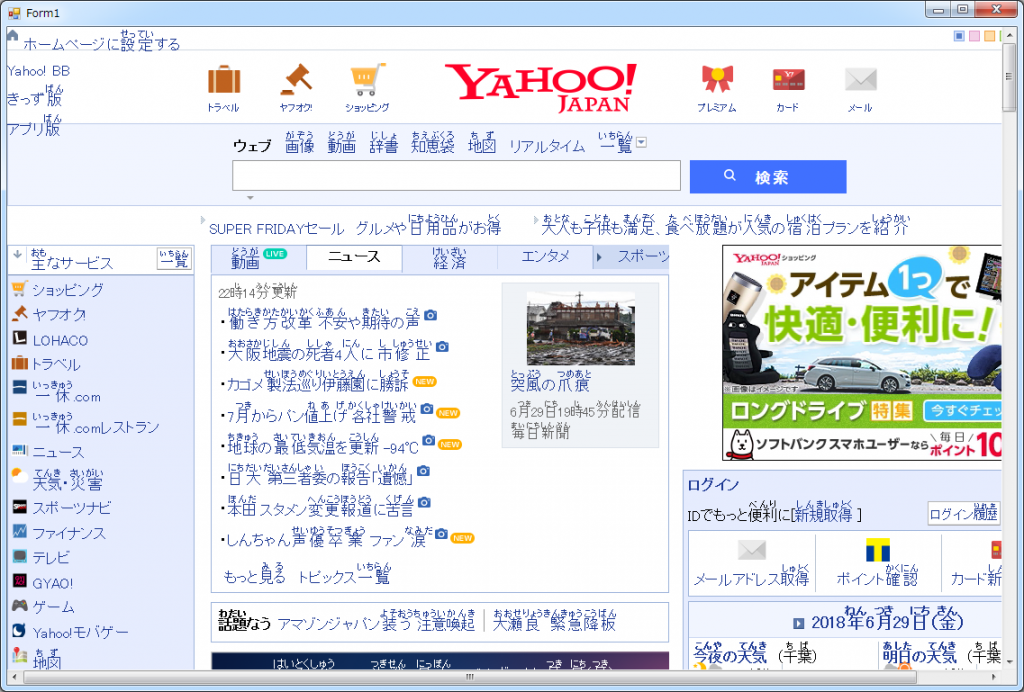Click the ログイン履歴 button
1024x692 pixels.
963,513
